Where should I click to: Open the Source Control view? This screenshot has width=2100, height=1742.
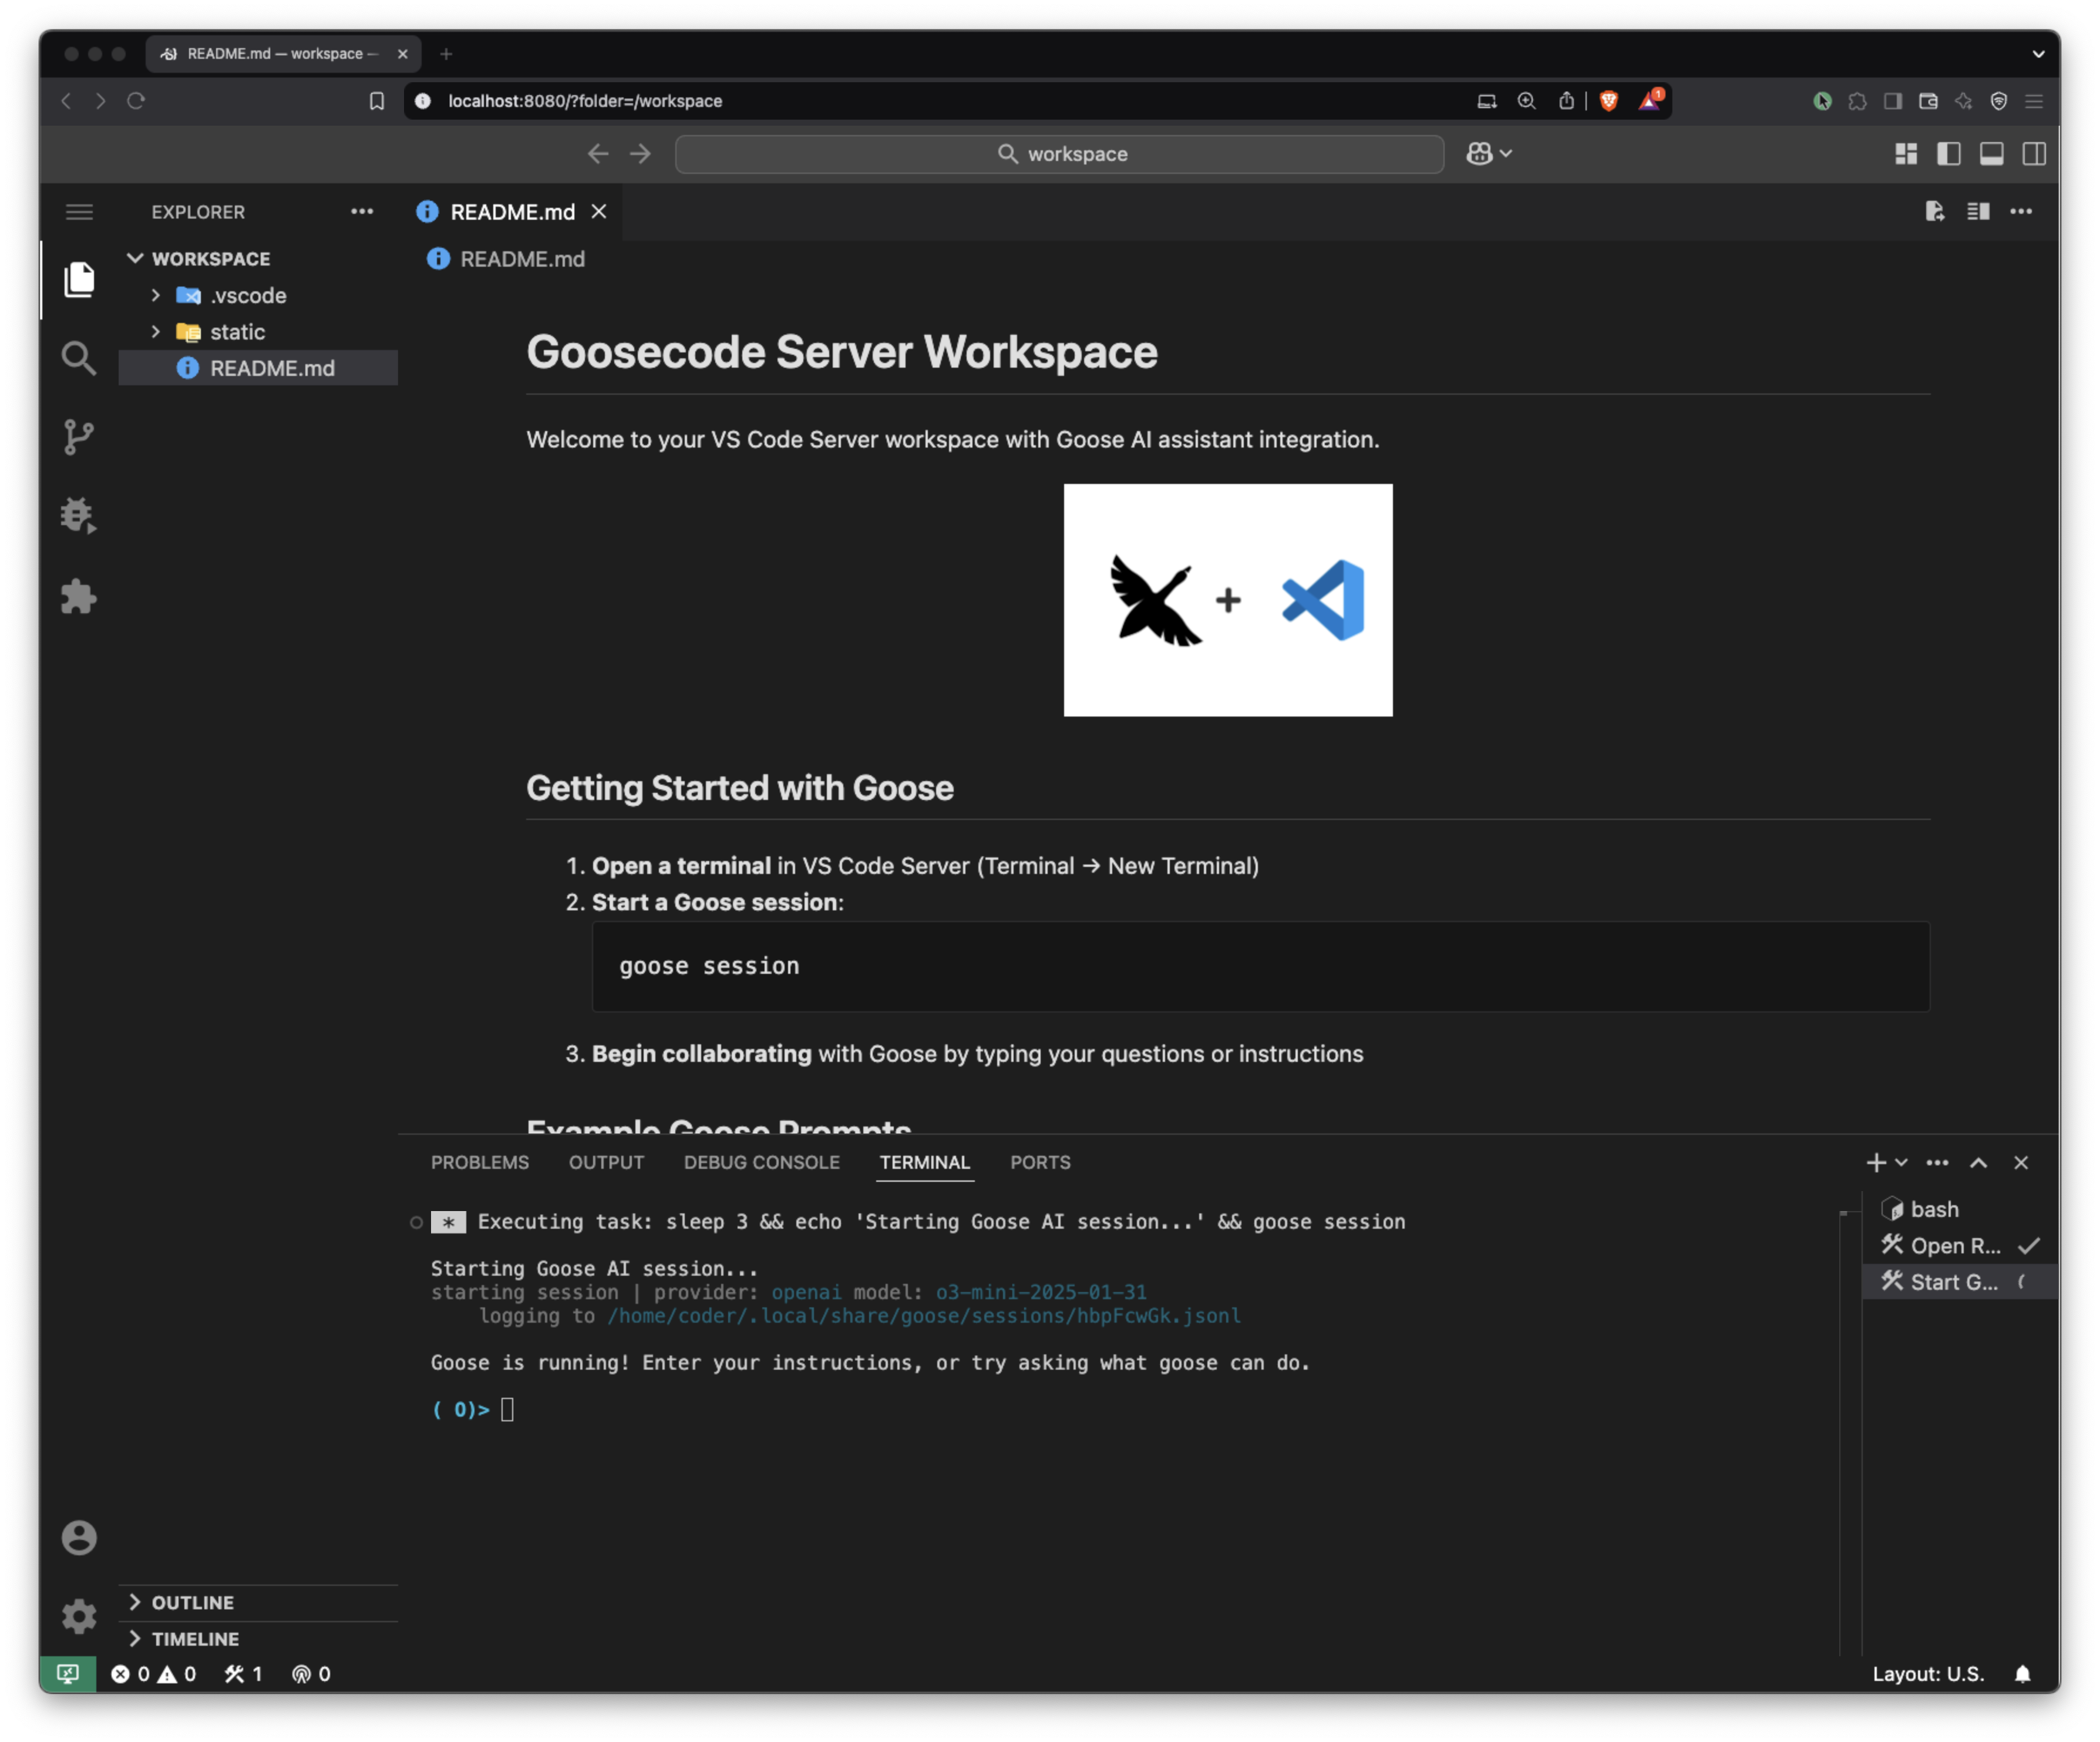click(x=78, y=437)
